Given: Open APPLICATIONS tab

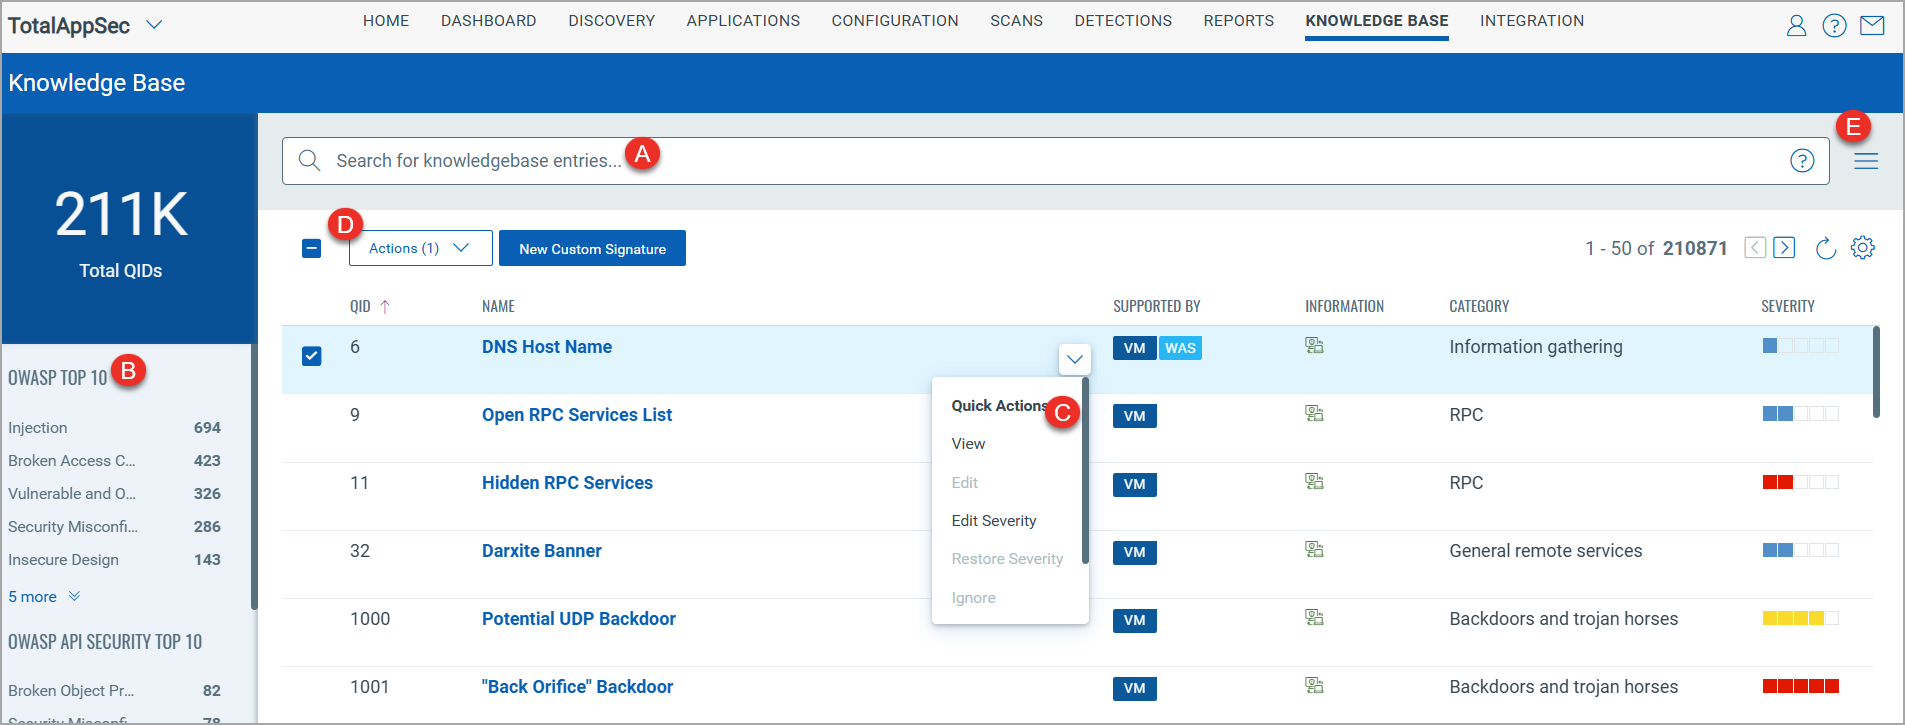Looking at the screenshot, I should pos(743,21).
